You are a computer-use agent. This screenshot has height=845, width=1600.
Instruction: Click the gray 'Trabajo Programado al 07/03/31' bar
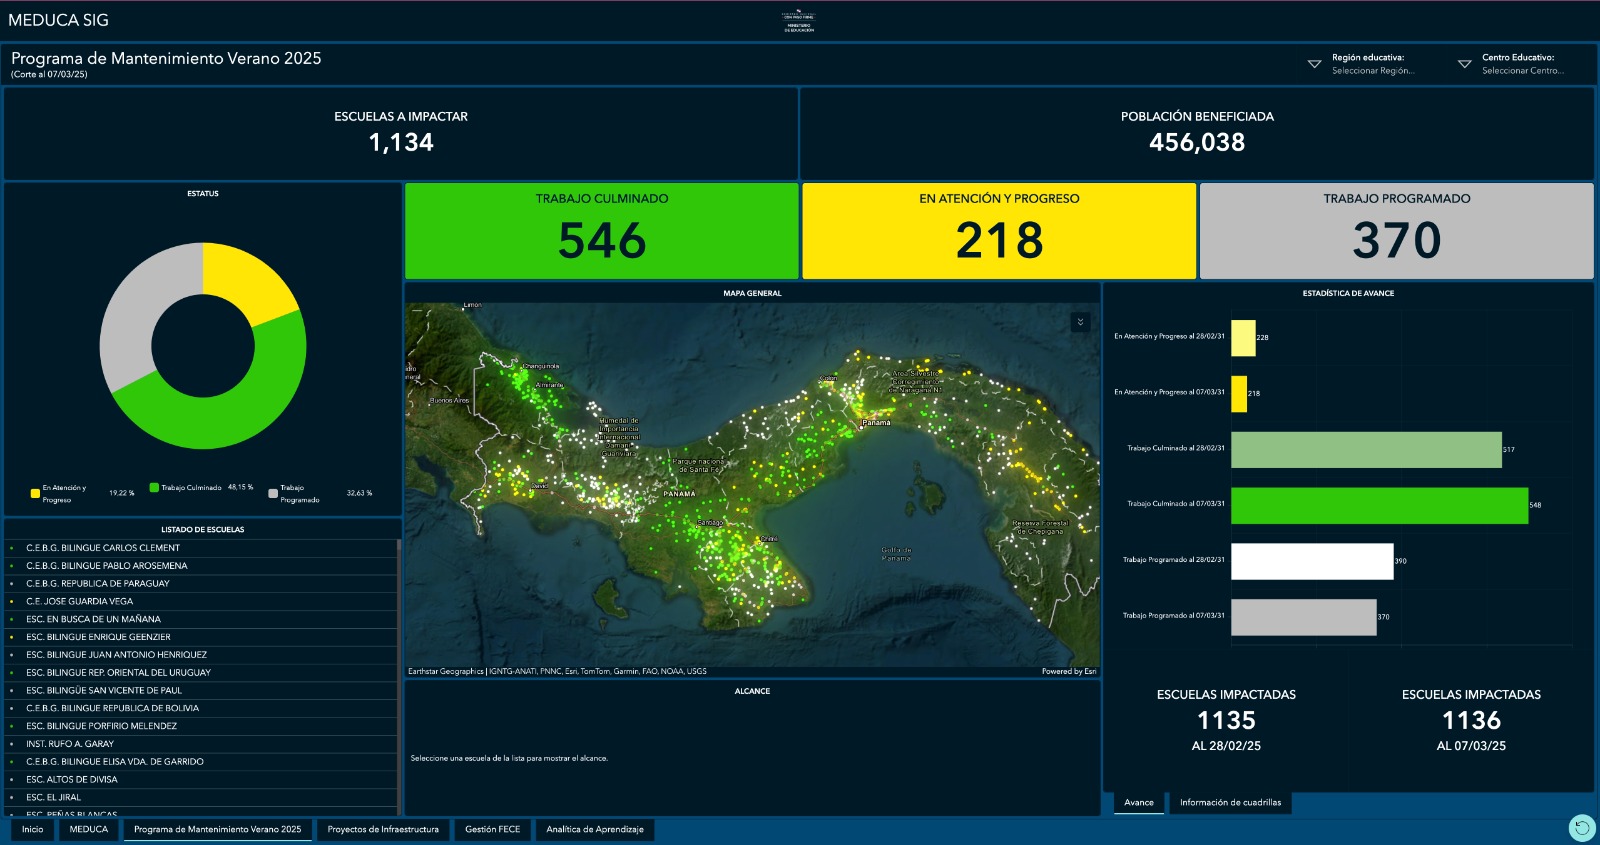[1303, 617]
